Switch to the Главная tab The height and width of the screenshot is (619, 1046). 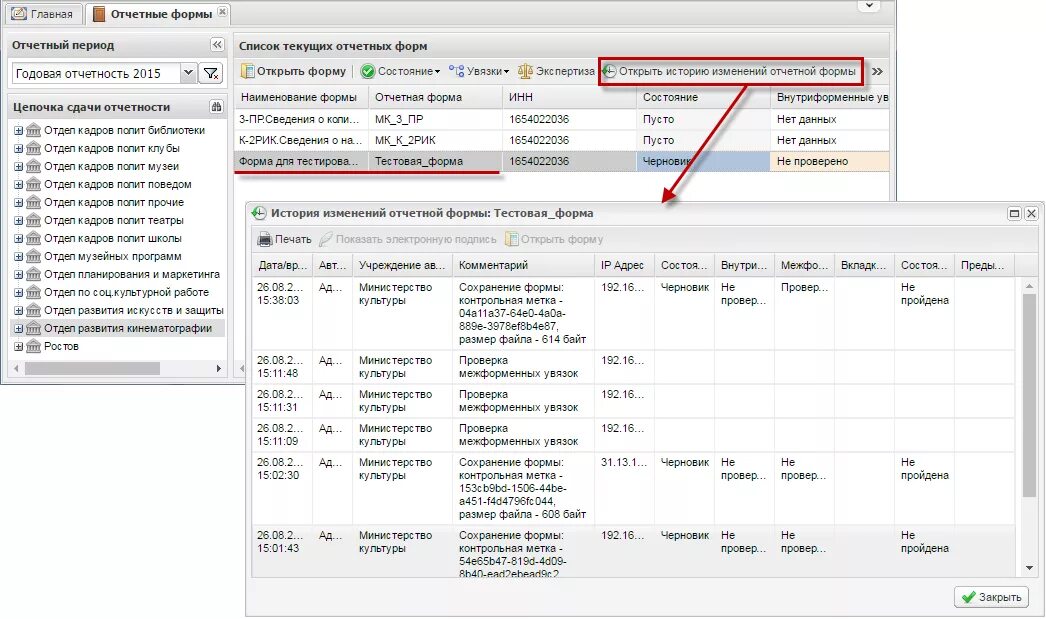43,14
